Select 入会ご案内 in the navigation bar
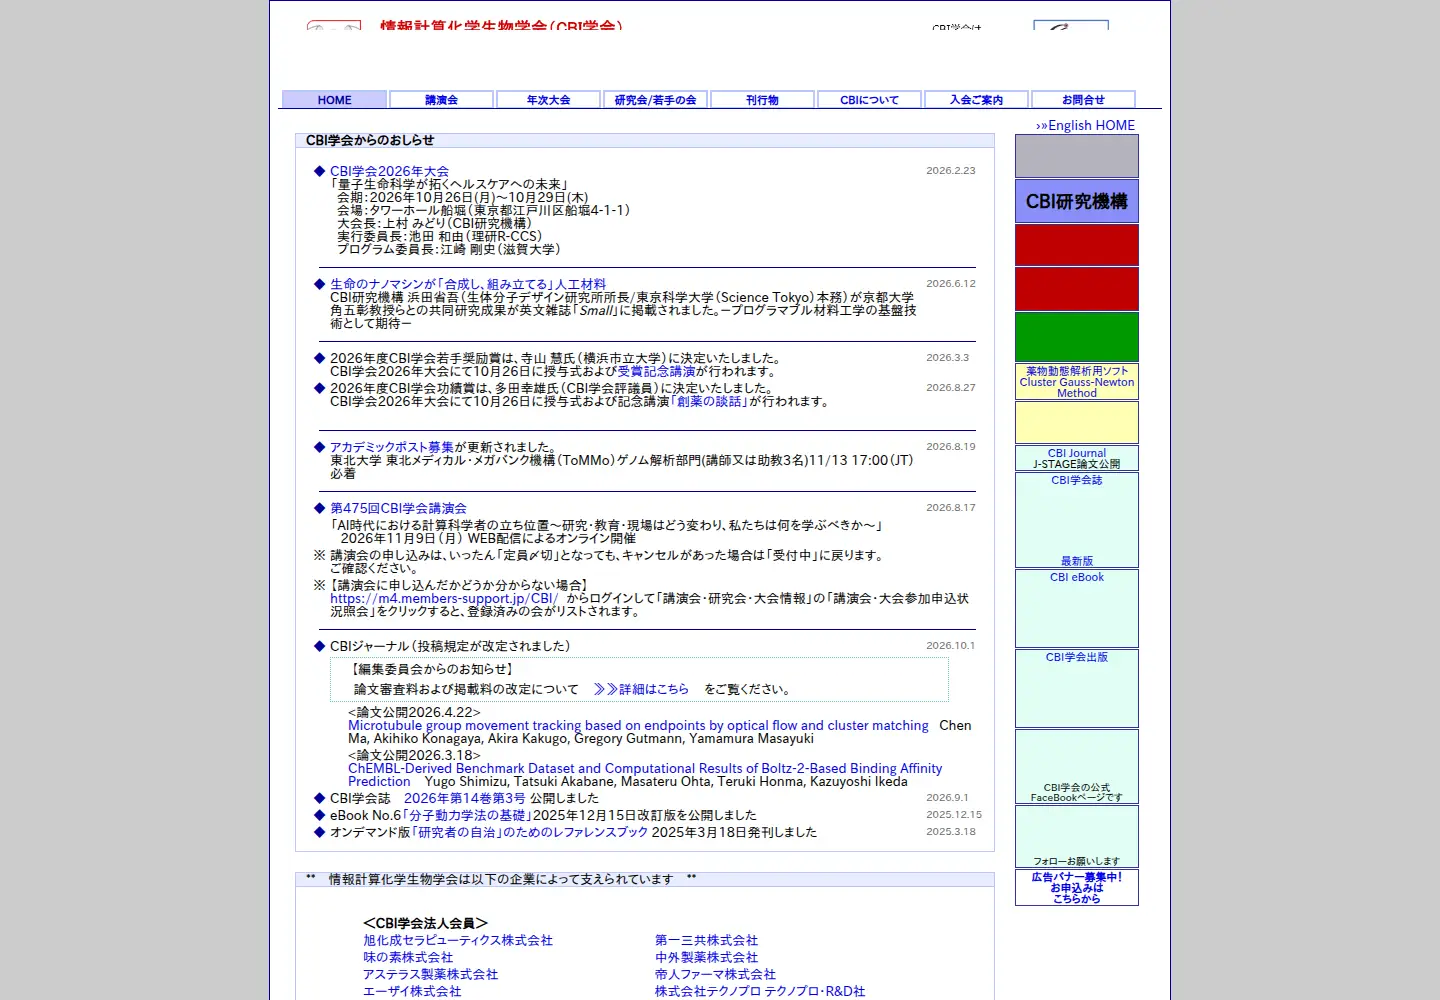The height and width of the screenshot is (1000, 1440). click(x=976, y=100)
